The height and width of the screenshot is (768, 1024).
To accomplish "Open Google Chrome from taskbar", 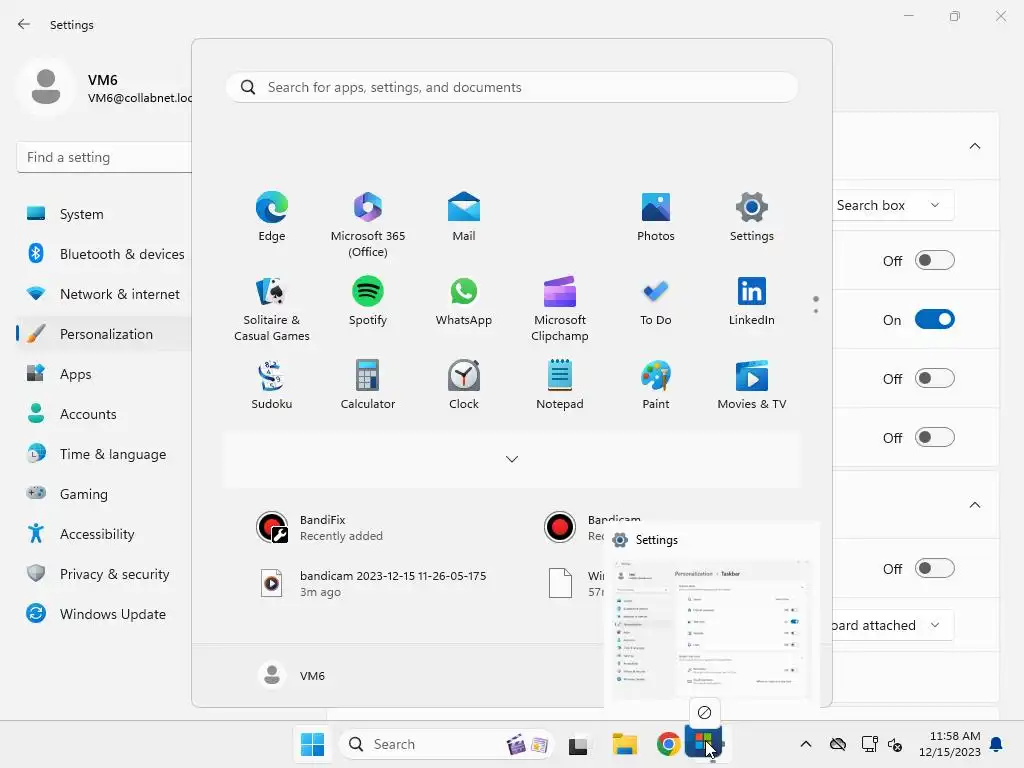I will point(668,744).
